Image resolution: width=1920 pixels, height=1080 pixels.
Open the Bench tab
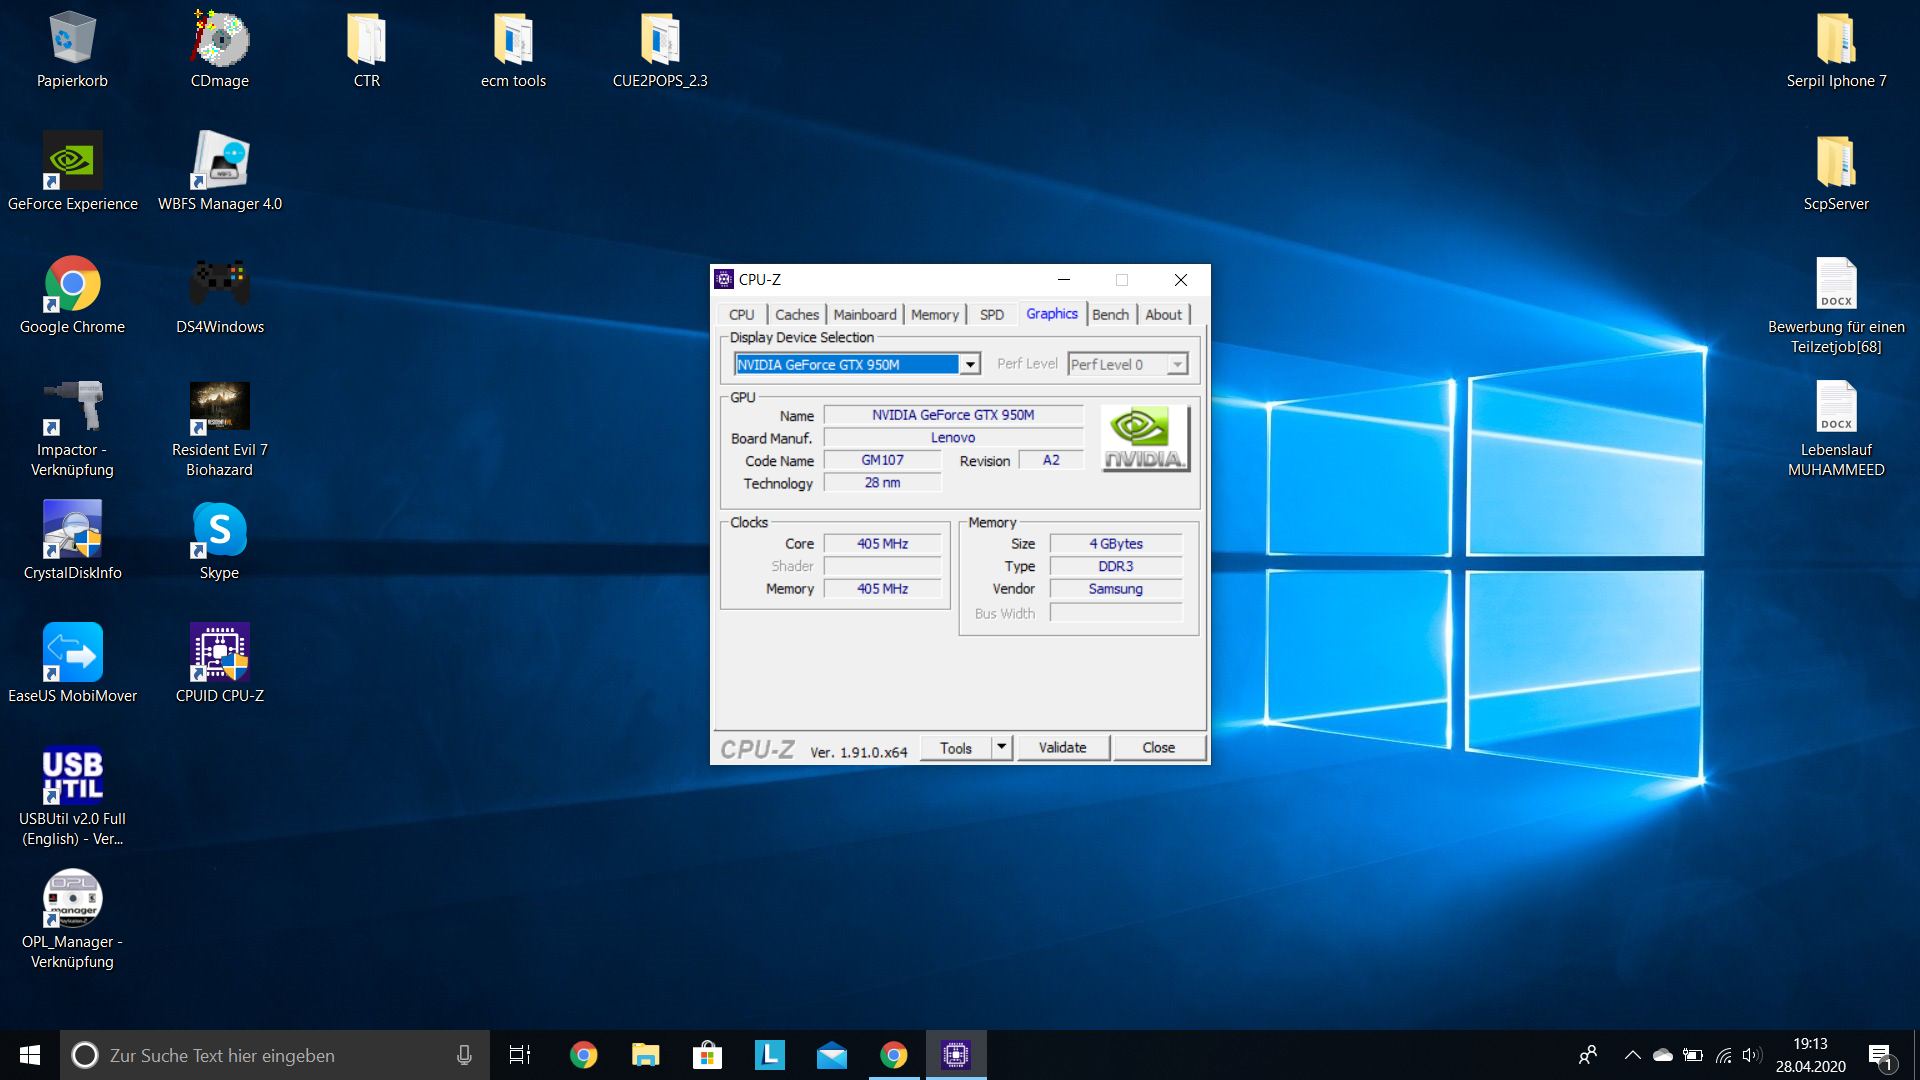point(1109,314)
